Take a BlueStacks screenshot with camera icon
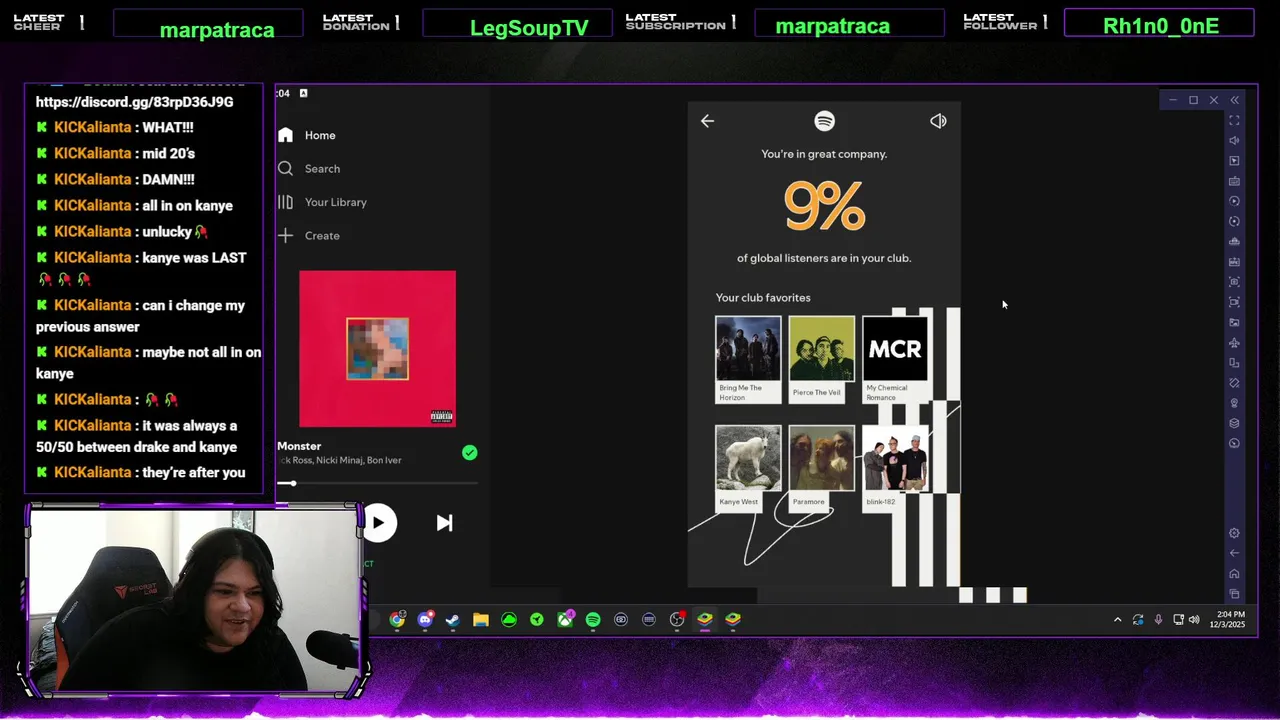This screenshot has width=1280, height=720. tap(1234, 282)
